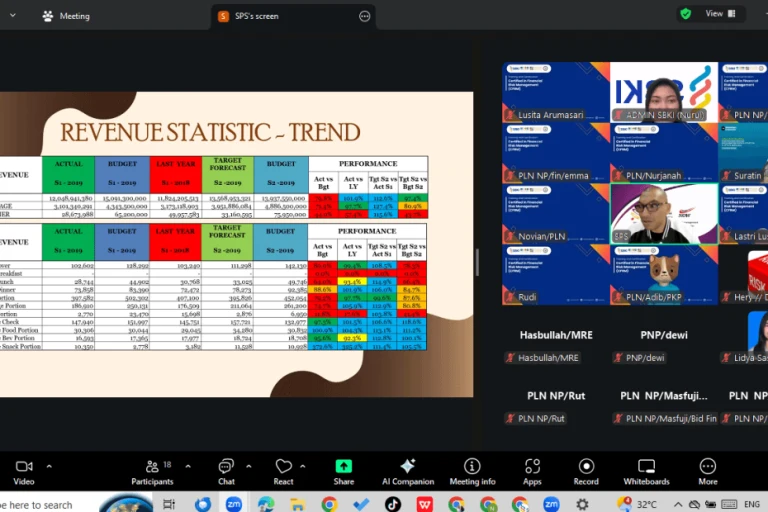Start recording with Record button
768x512 pixels.
coord(586,472)
